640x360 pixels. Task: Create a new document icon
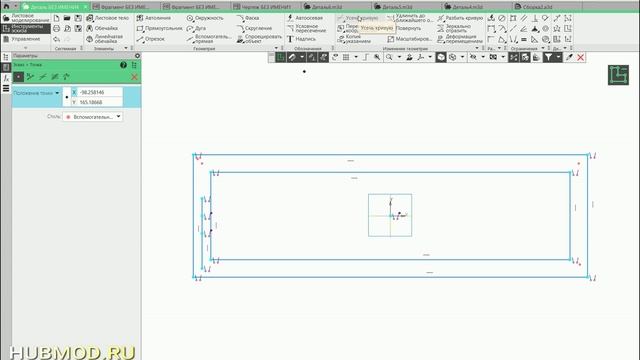click(56, 18)
